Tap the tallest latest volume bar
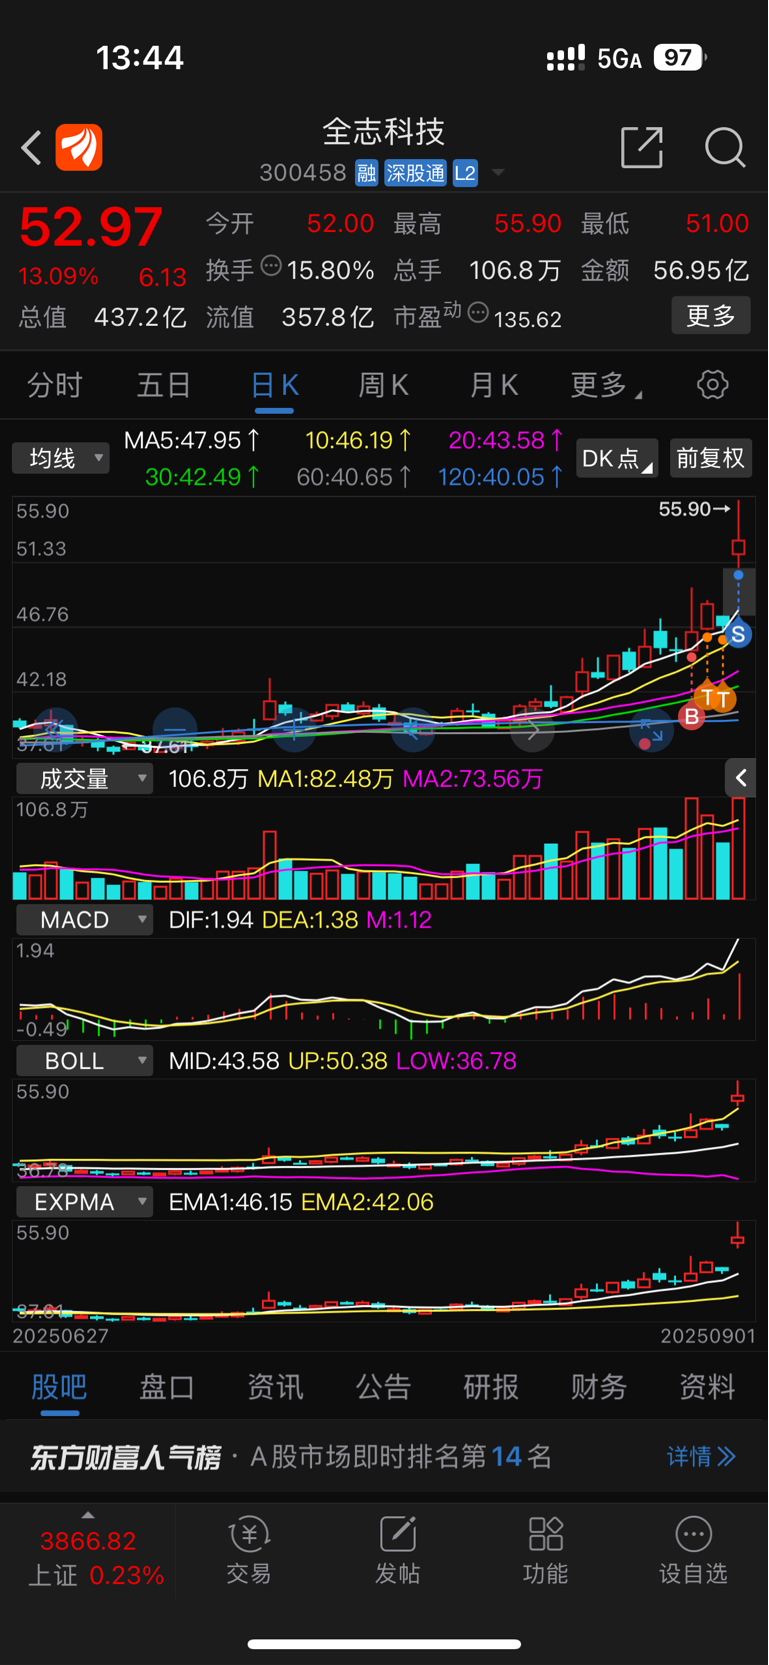This screenshot has width=769, height=1665. (738, 850)
